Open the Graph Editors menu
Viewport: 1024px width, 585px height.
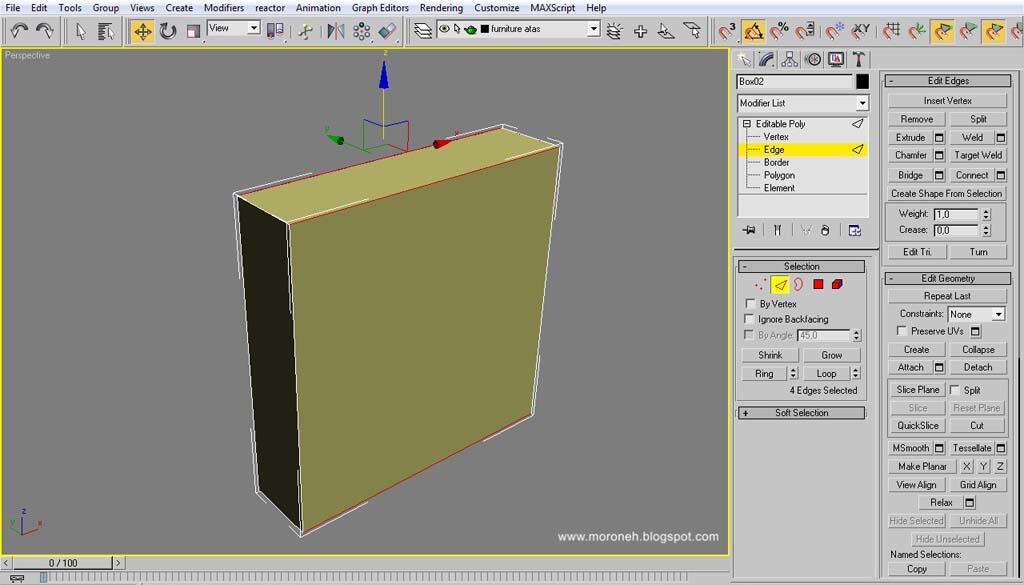(380, 8)
